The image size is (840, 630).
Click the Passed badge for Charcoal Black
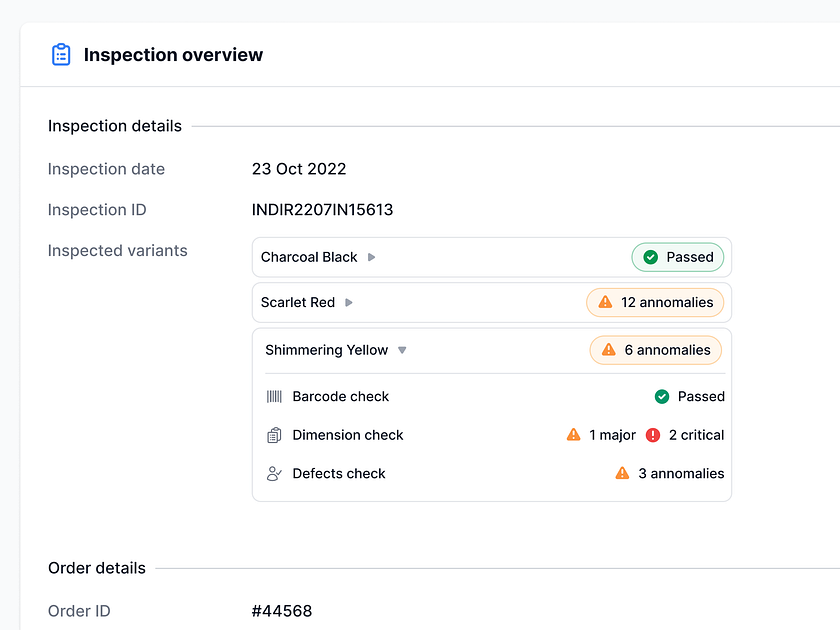678,257
